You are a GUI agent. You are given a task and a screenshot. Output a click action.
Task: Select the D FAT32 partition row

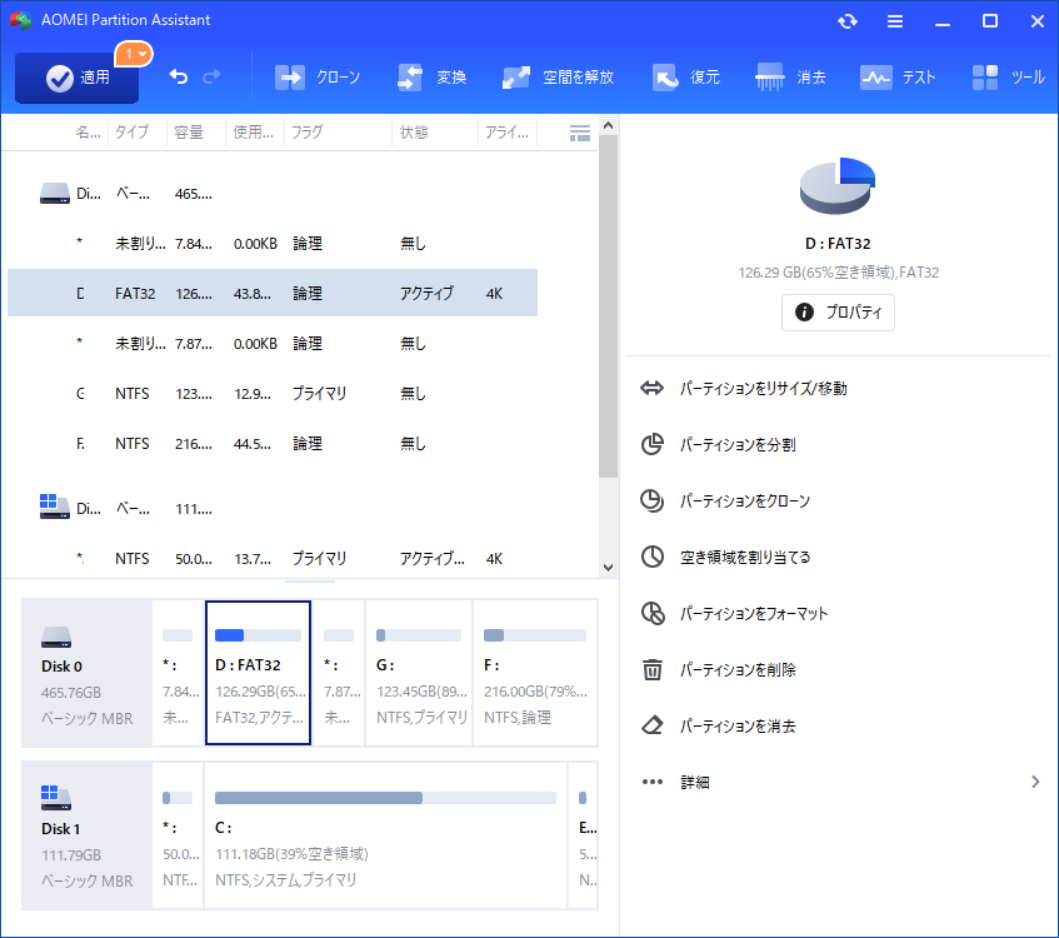(272, 293)
